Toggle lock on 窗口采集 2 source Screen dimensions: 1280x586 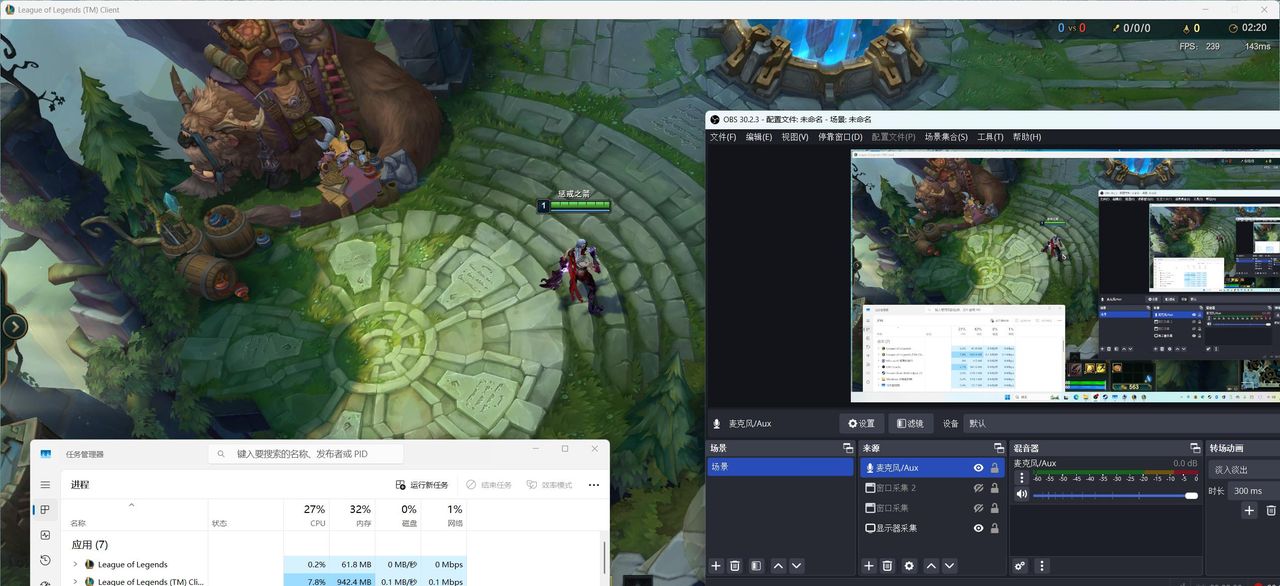click(x=995, y=488)
